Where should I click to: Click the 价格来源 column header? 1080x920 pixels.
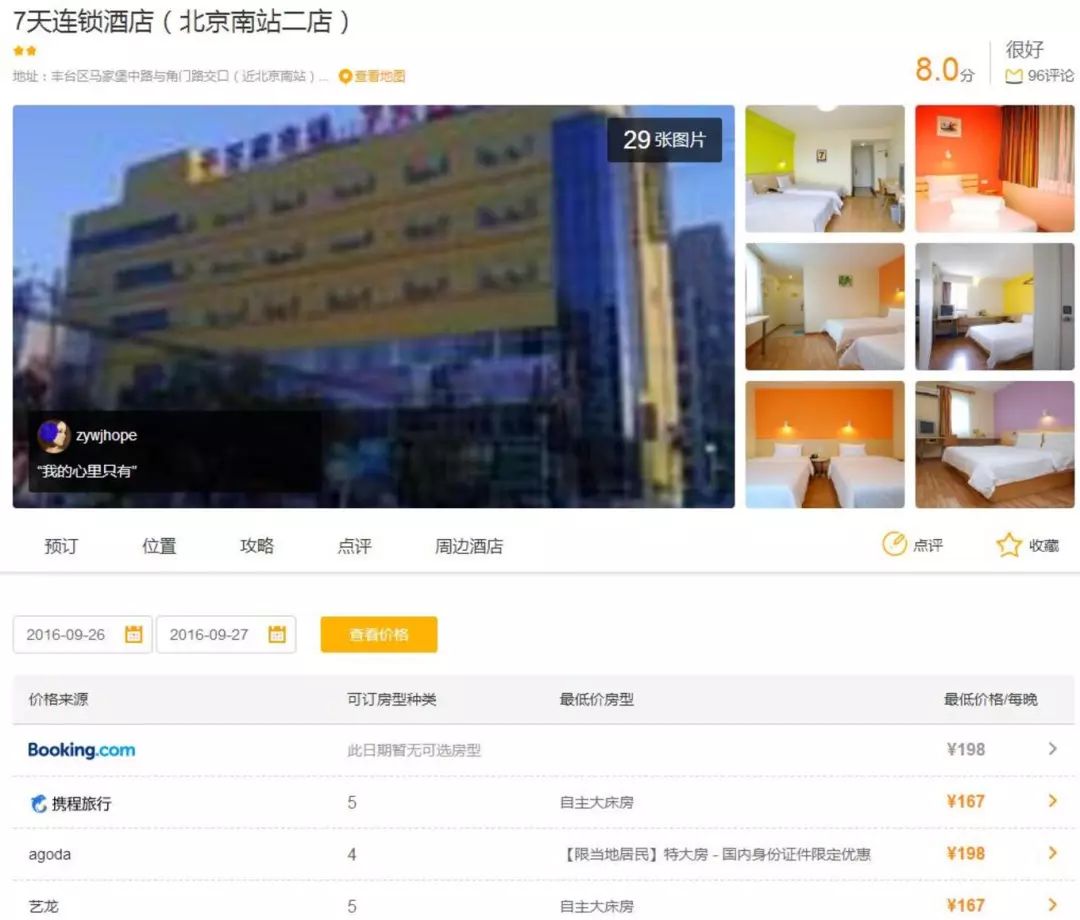pyautogui.click(x=59, y=700)
